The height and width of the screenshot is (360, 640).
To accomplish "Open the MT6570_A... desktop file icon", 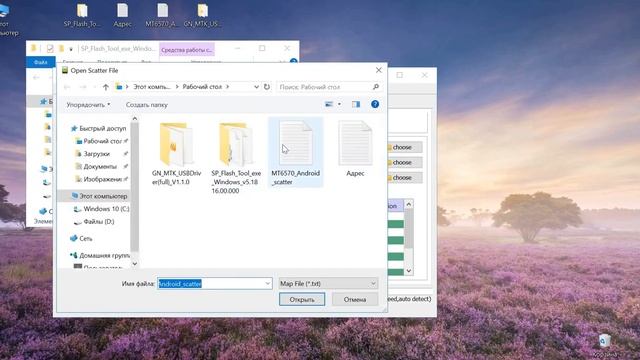I will (x=162, y=16).
